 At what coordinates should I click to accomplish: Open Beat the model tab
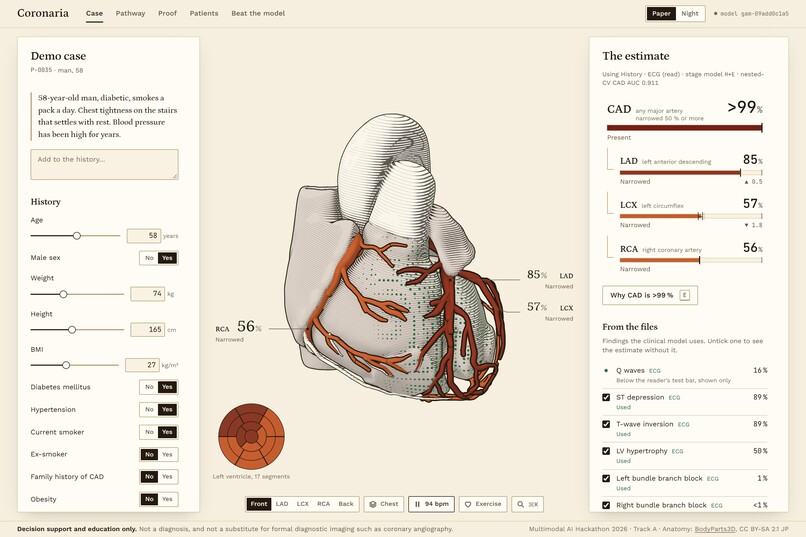258,13
